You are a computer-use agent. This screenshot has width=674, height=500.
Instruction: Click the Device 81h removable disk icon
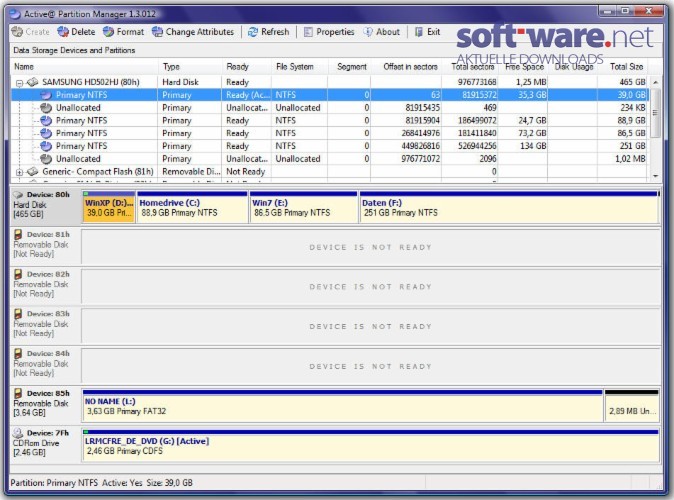click(x=18, y=234)
